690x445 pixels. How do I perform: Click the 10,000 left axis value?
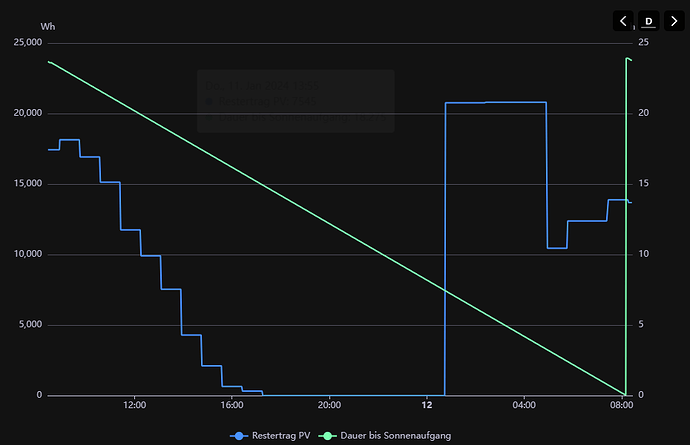tap(28, 254)
